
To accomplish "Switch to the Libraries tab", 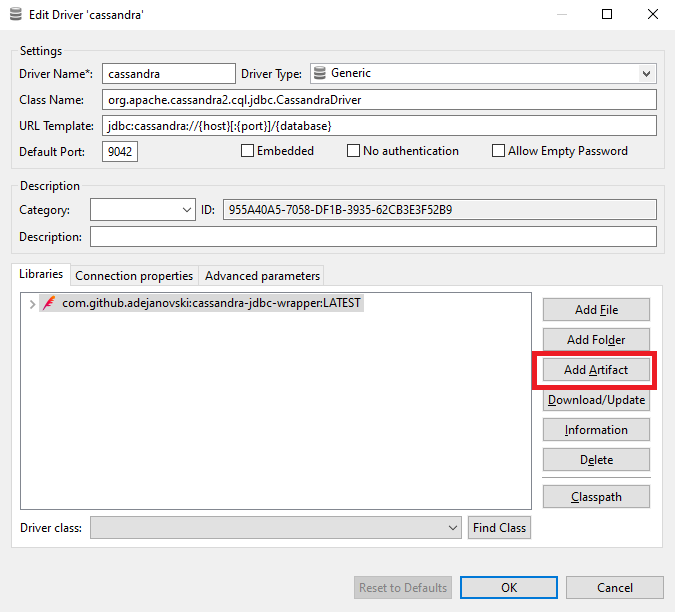I will click(x=41, y=274).
